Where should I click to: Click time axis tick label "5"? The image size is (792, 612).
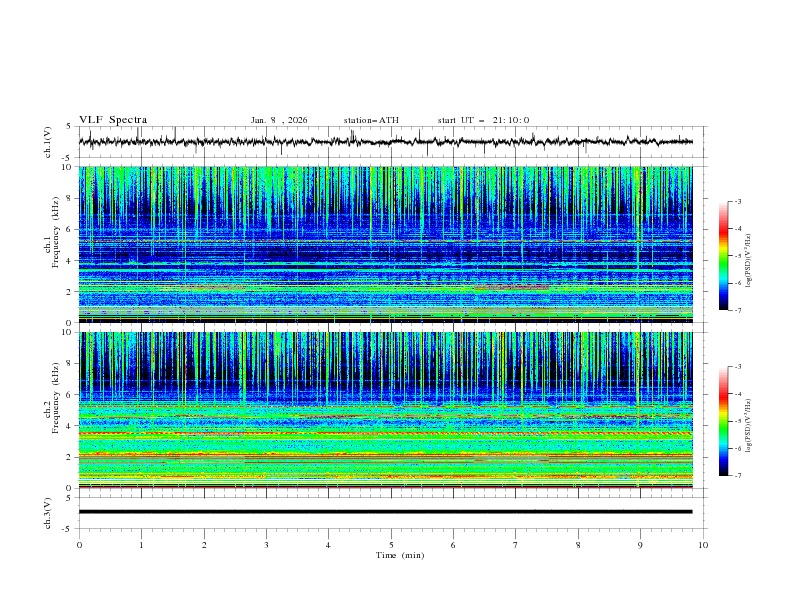[391, 545]
